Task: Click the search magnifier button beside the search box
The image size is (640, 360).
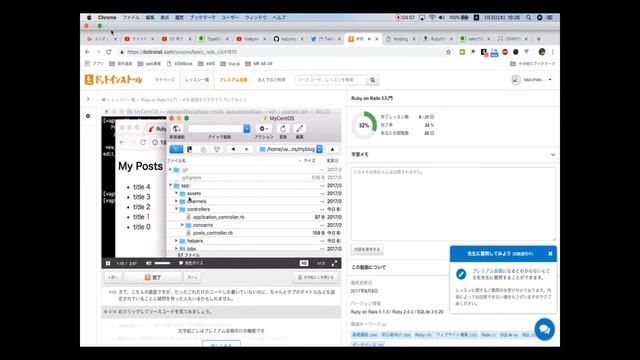Action: click(x=373, y=80)
